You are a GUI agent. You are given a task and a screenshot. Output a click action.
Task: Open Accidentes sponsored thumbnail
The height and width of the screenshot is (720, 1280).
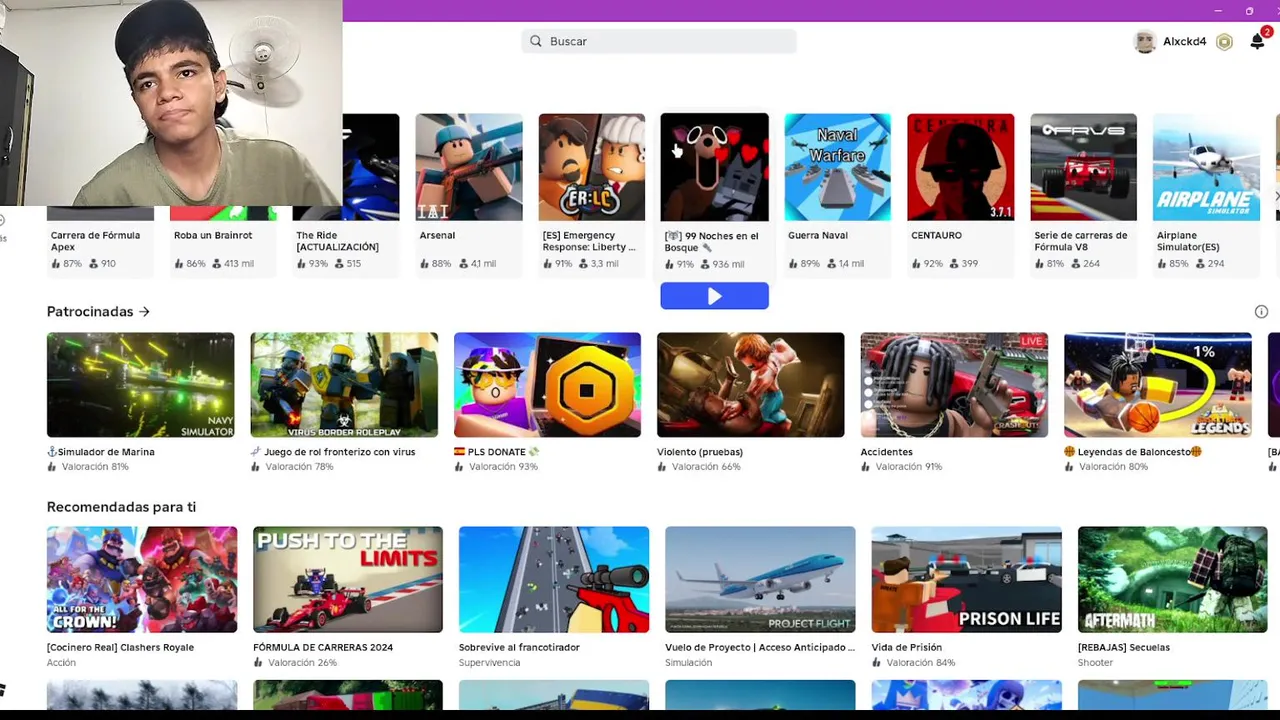955,385
